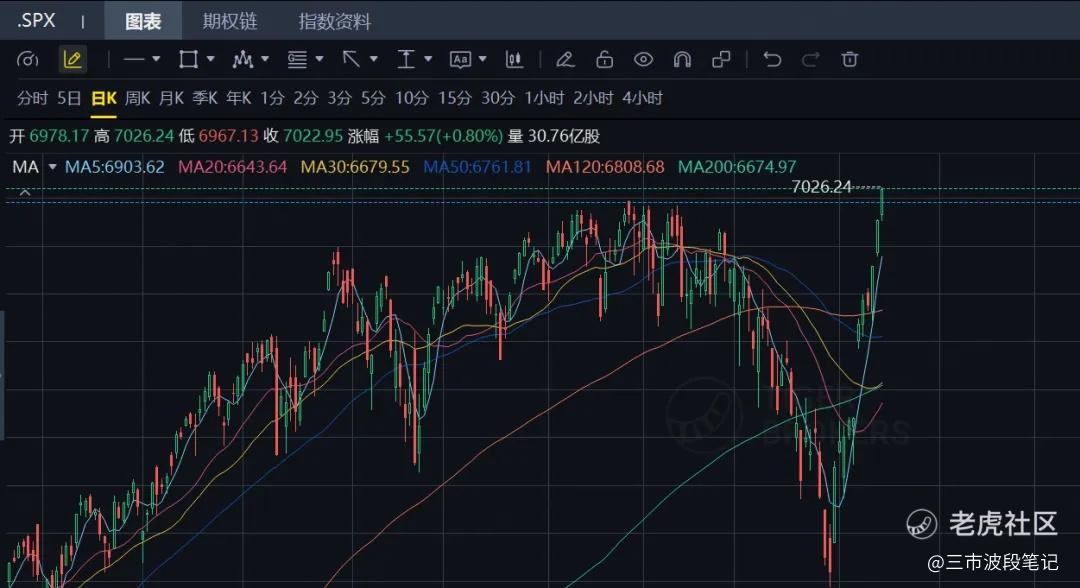The height and width of the screenshot is (588, 1080).
Task: Select the 2小时 period
Action: click(x=593, y=98)
